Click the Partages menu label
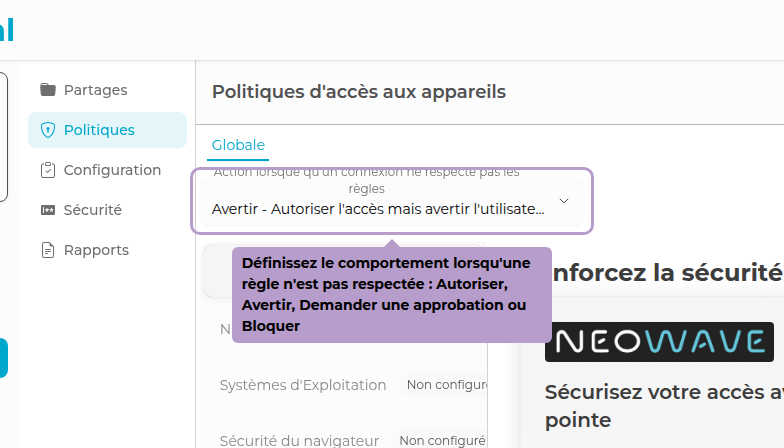This screenshot has height=448, width=784. [x=95, y=90]
